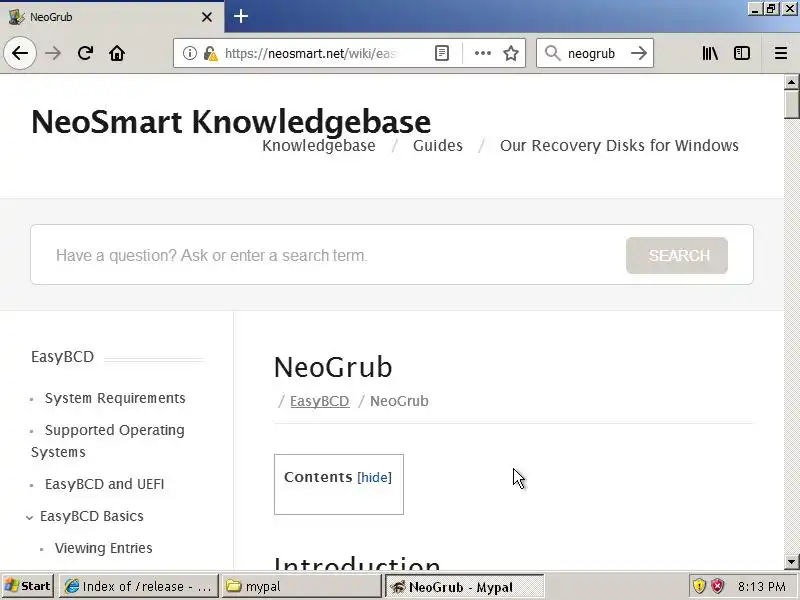Click the page scrollbar up arrow
800x600 pixels.
point(791,82)
